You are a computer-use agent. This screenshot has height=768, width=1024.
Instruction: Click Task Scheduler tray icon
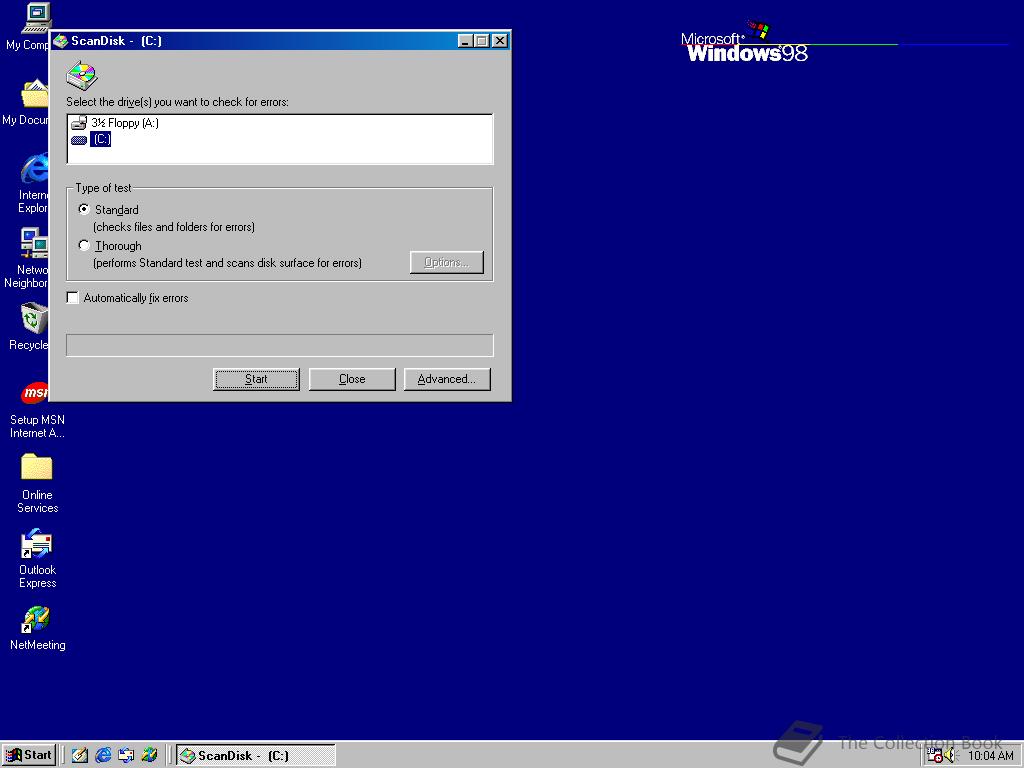(935, 756)
